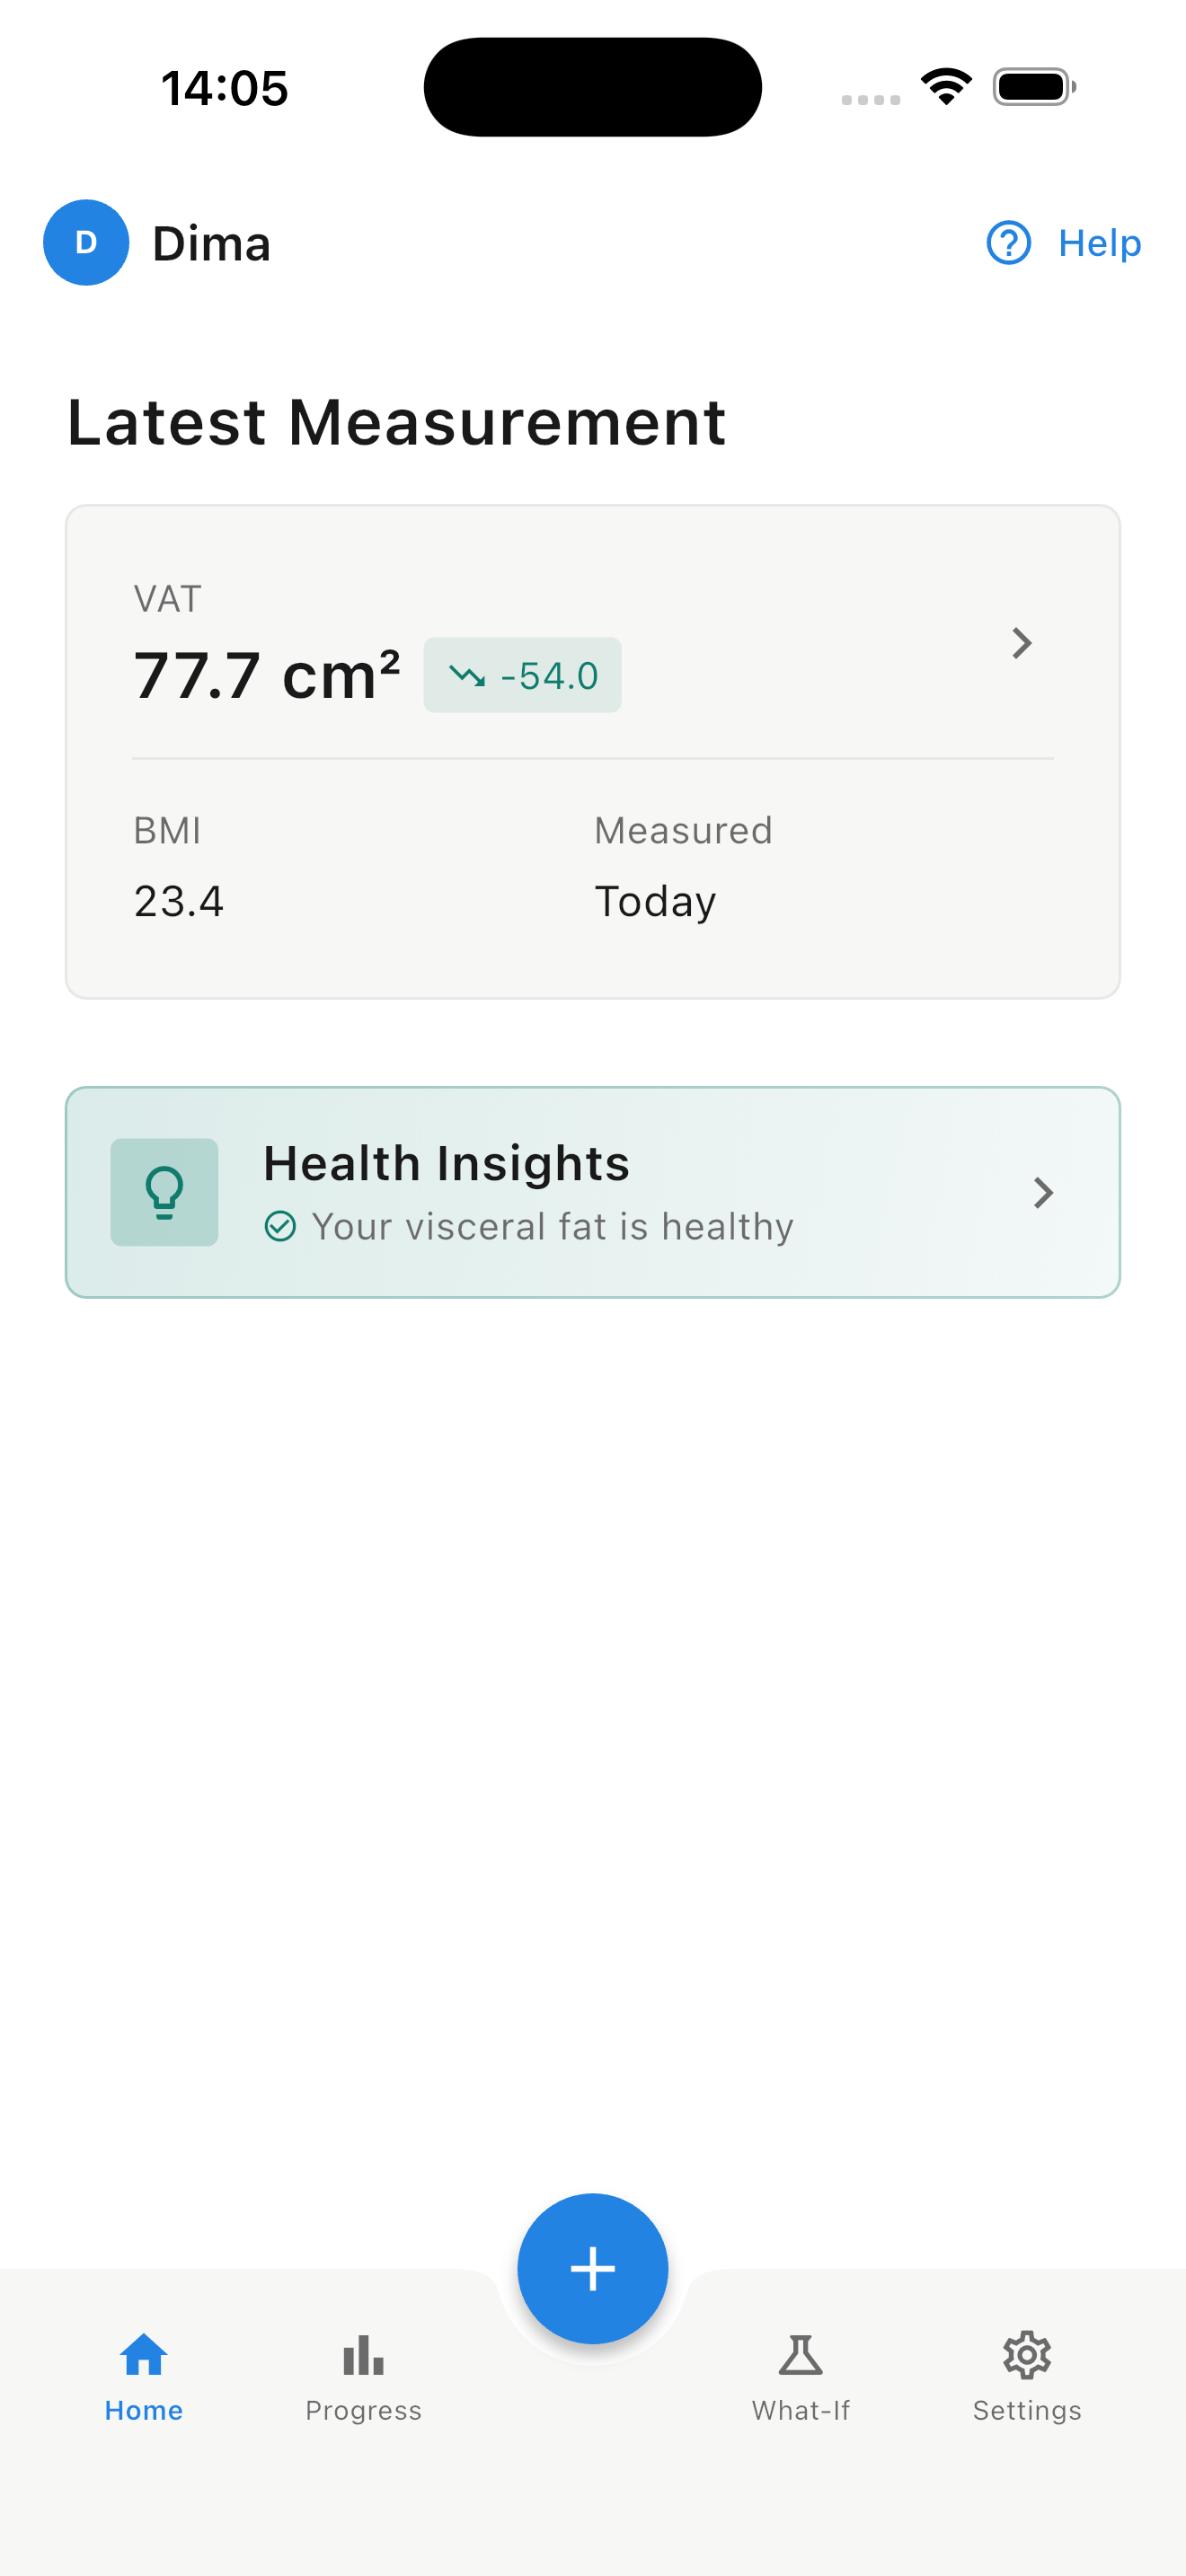Expand VAT details with chevron arrow

click(x=1021, y=643)
